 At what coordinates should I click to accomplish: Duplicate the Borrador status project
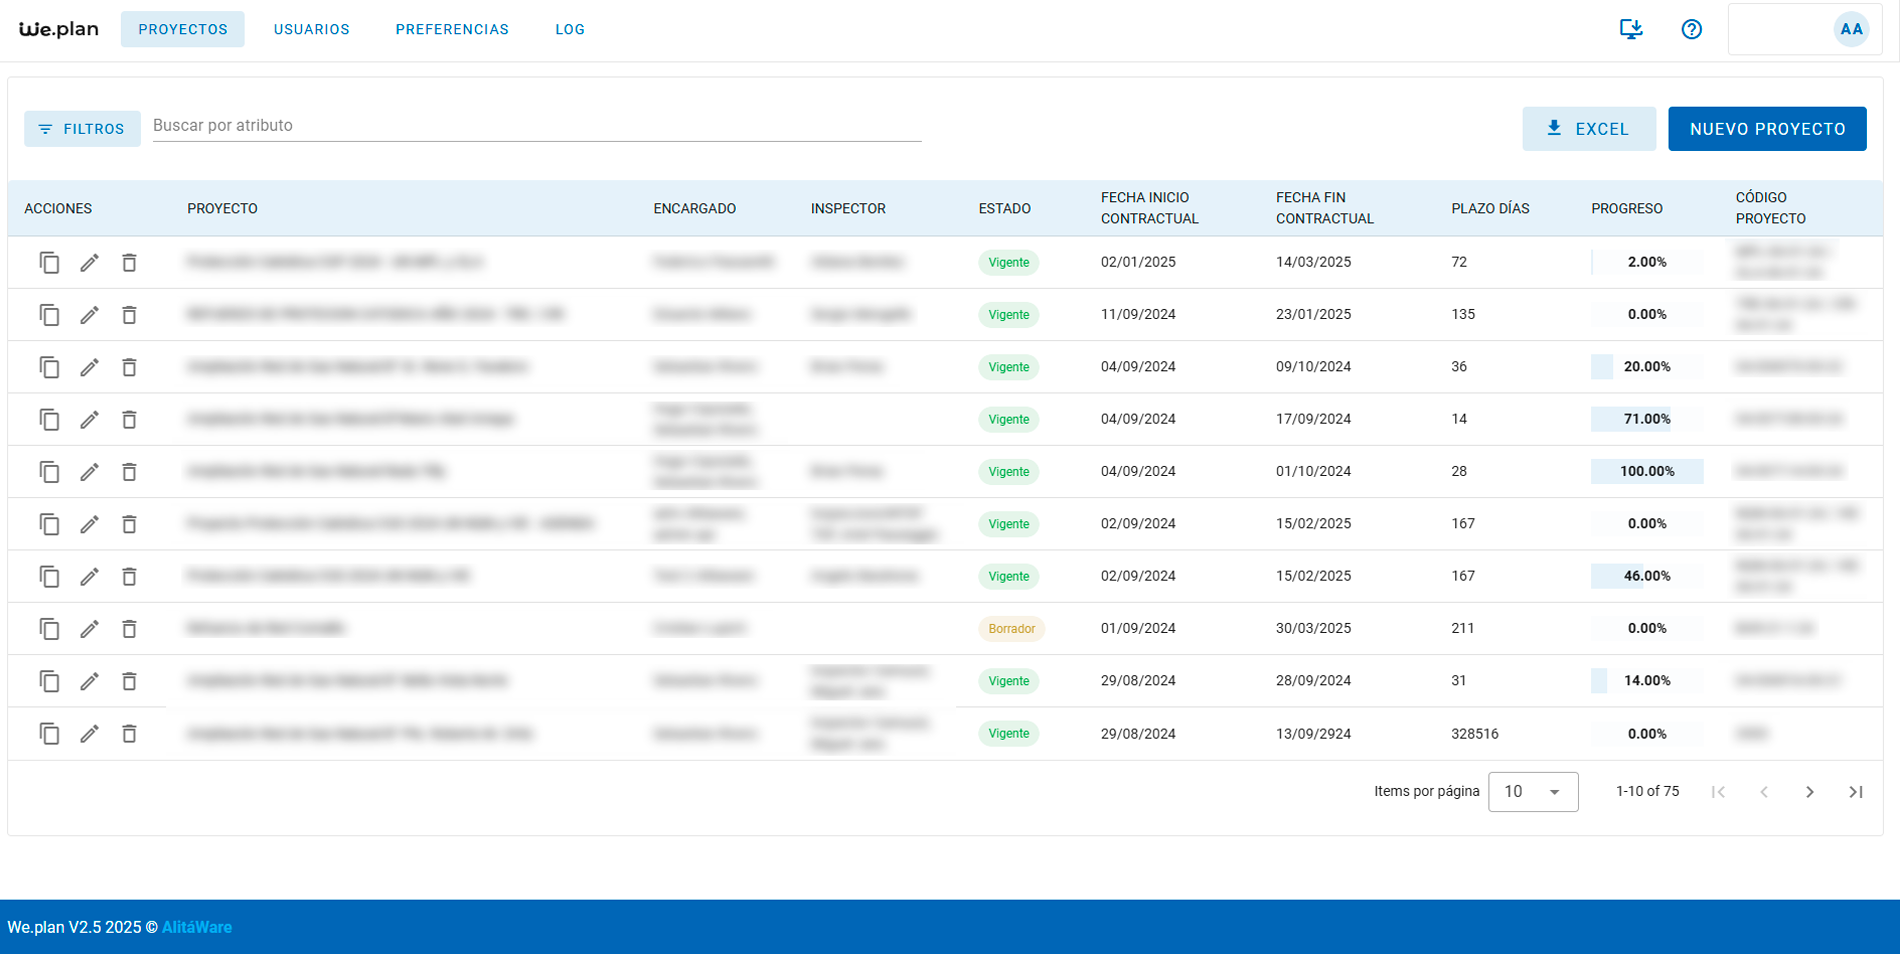tap(49, 629)
